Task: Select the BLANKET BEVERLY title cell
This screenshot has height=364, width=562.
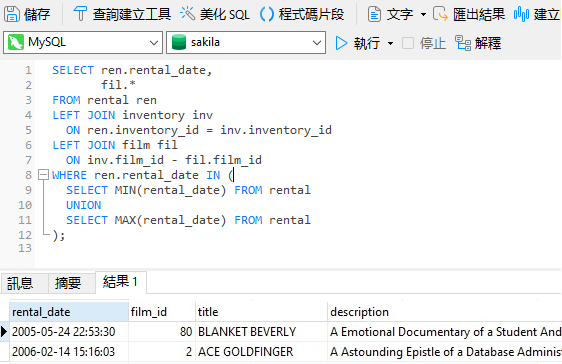Action: pos(261,332)
